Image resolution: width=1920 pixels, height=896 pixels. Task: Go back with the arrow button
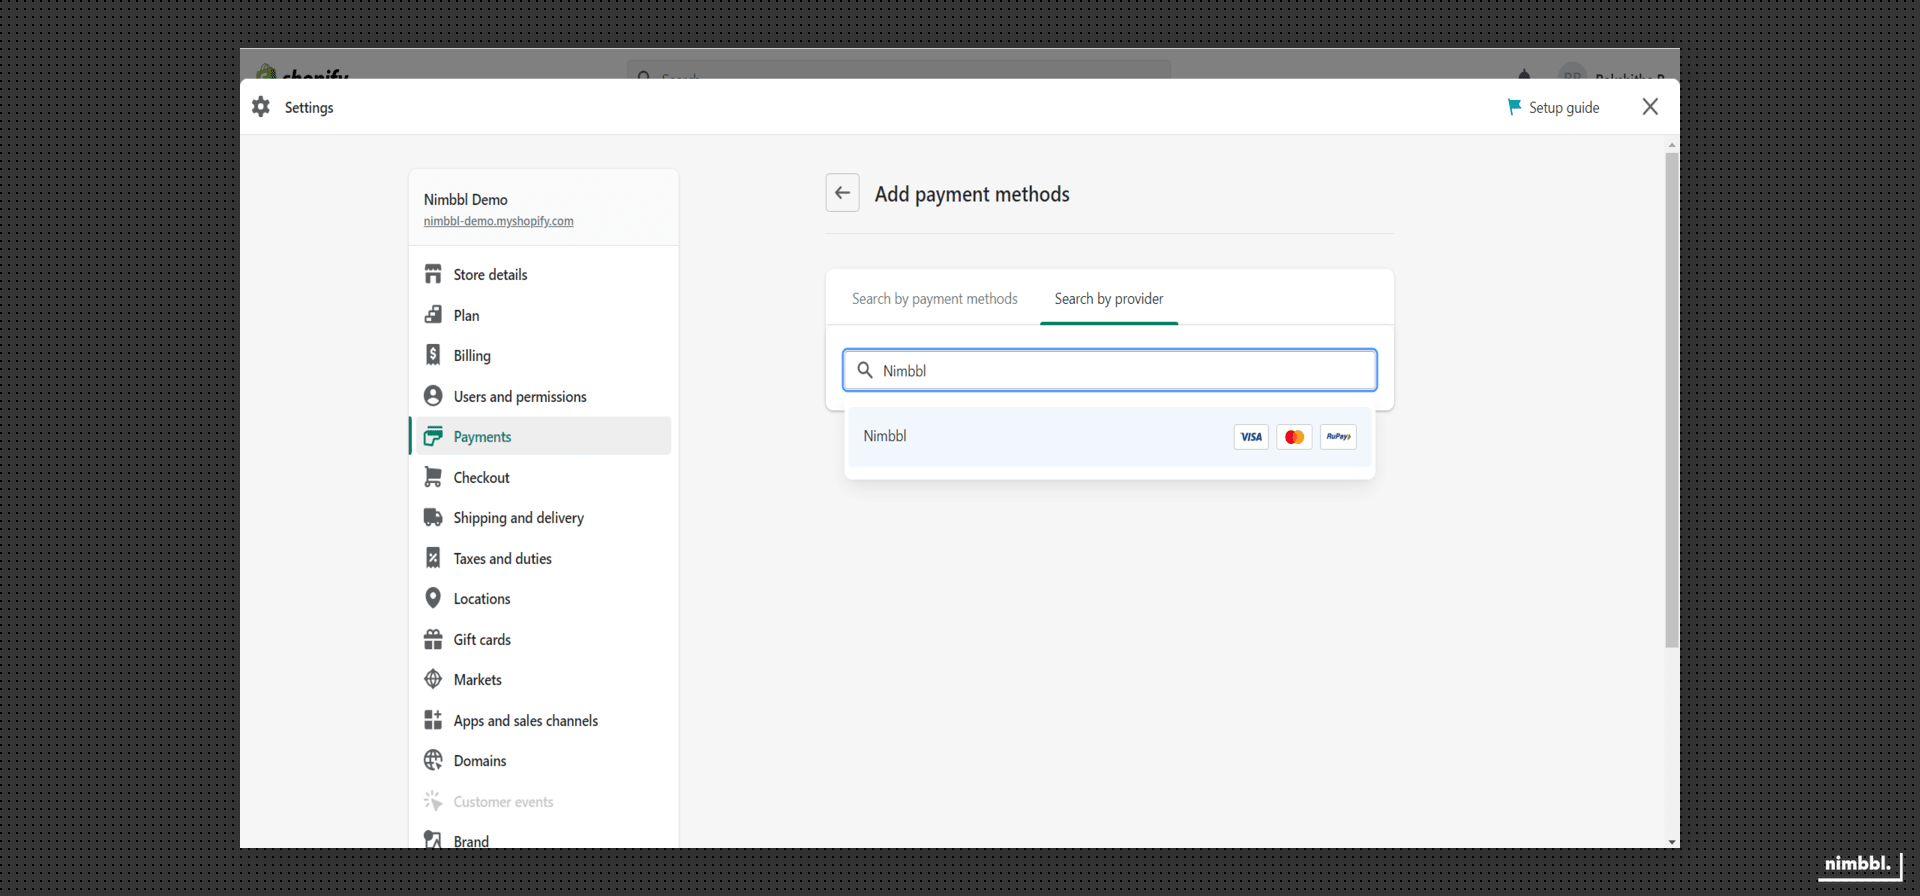pyautogui.click(x=842, y=193)
